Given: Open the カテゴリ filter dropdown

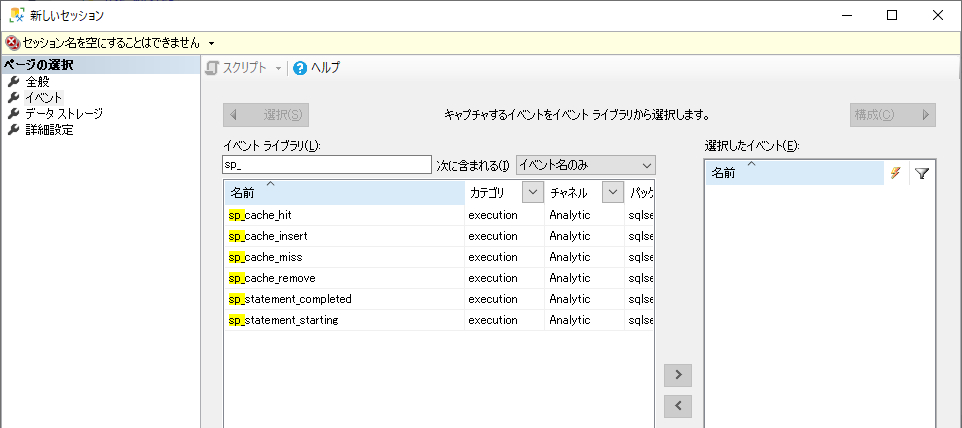Looking at the screenshot, I should (x=533, y=192).
